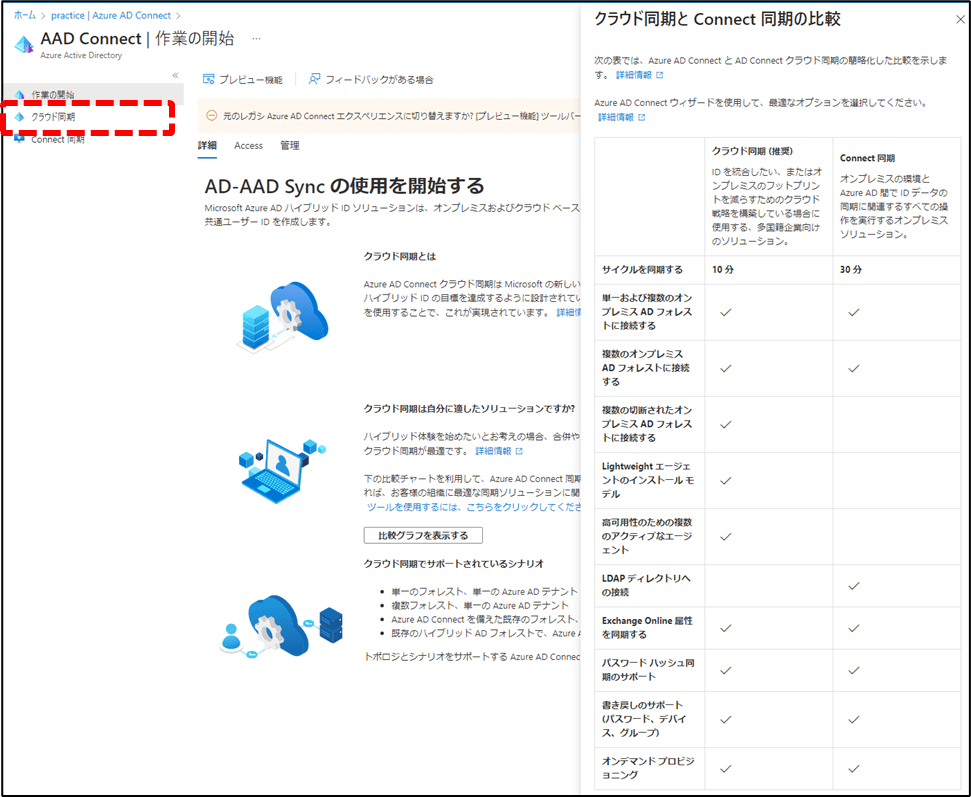Click the laptop user illustration
The height and width of the screenshot is (797, 971).
pos(282,469)
